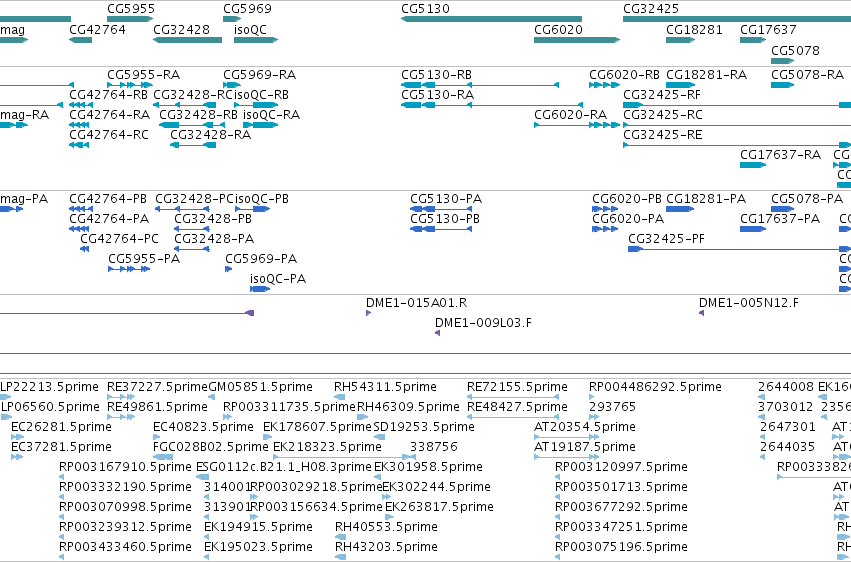Viewport: 851px width, 562px height.
Task: Click the CG5078 gene label
Action: coord(795,50)
